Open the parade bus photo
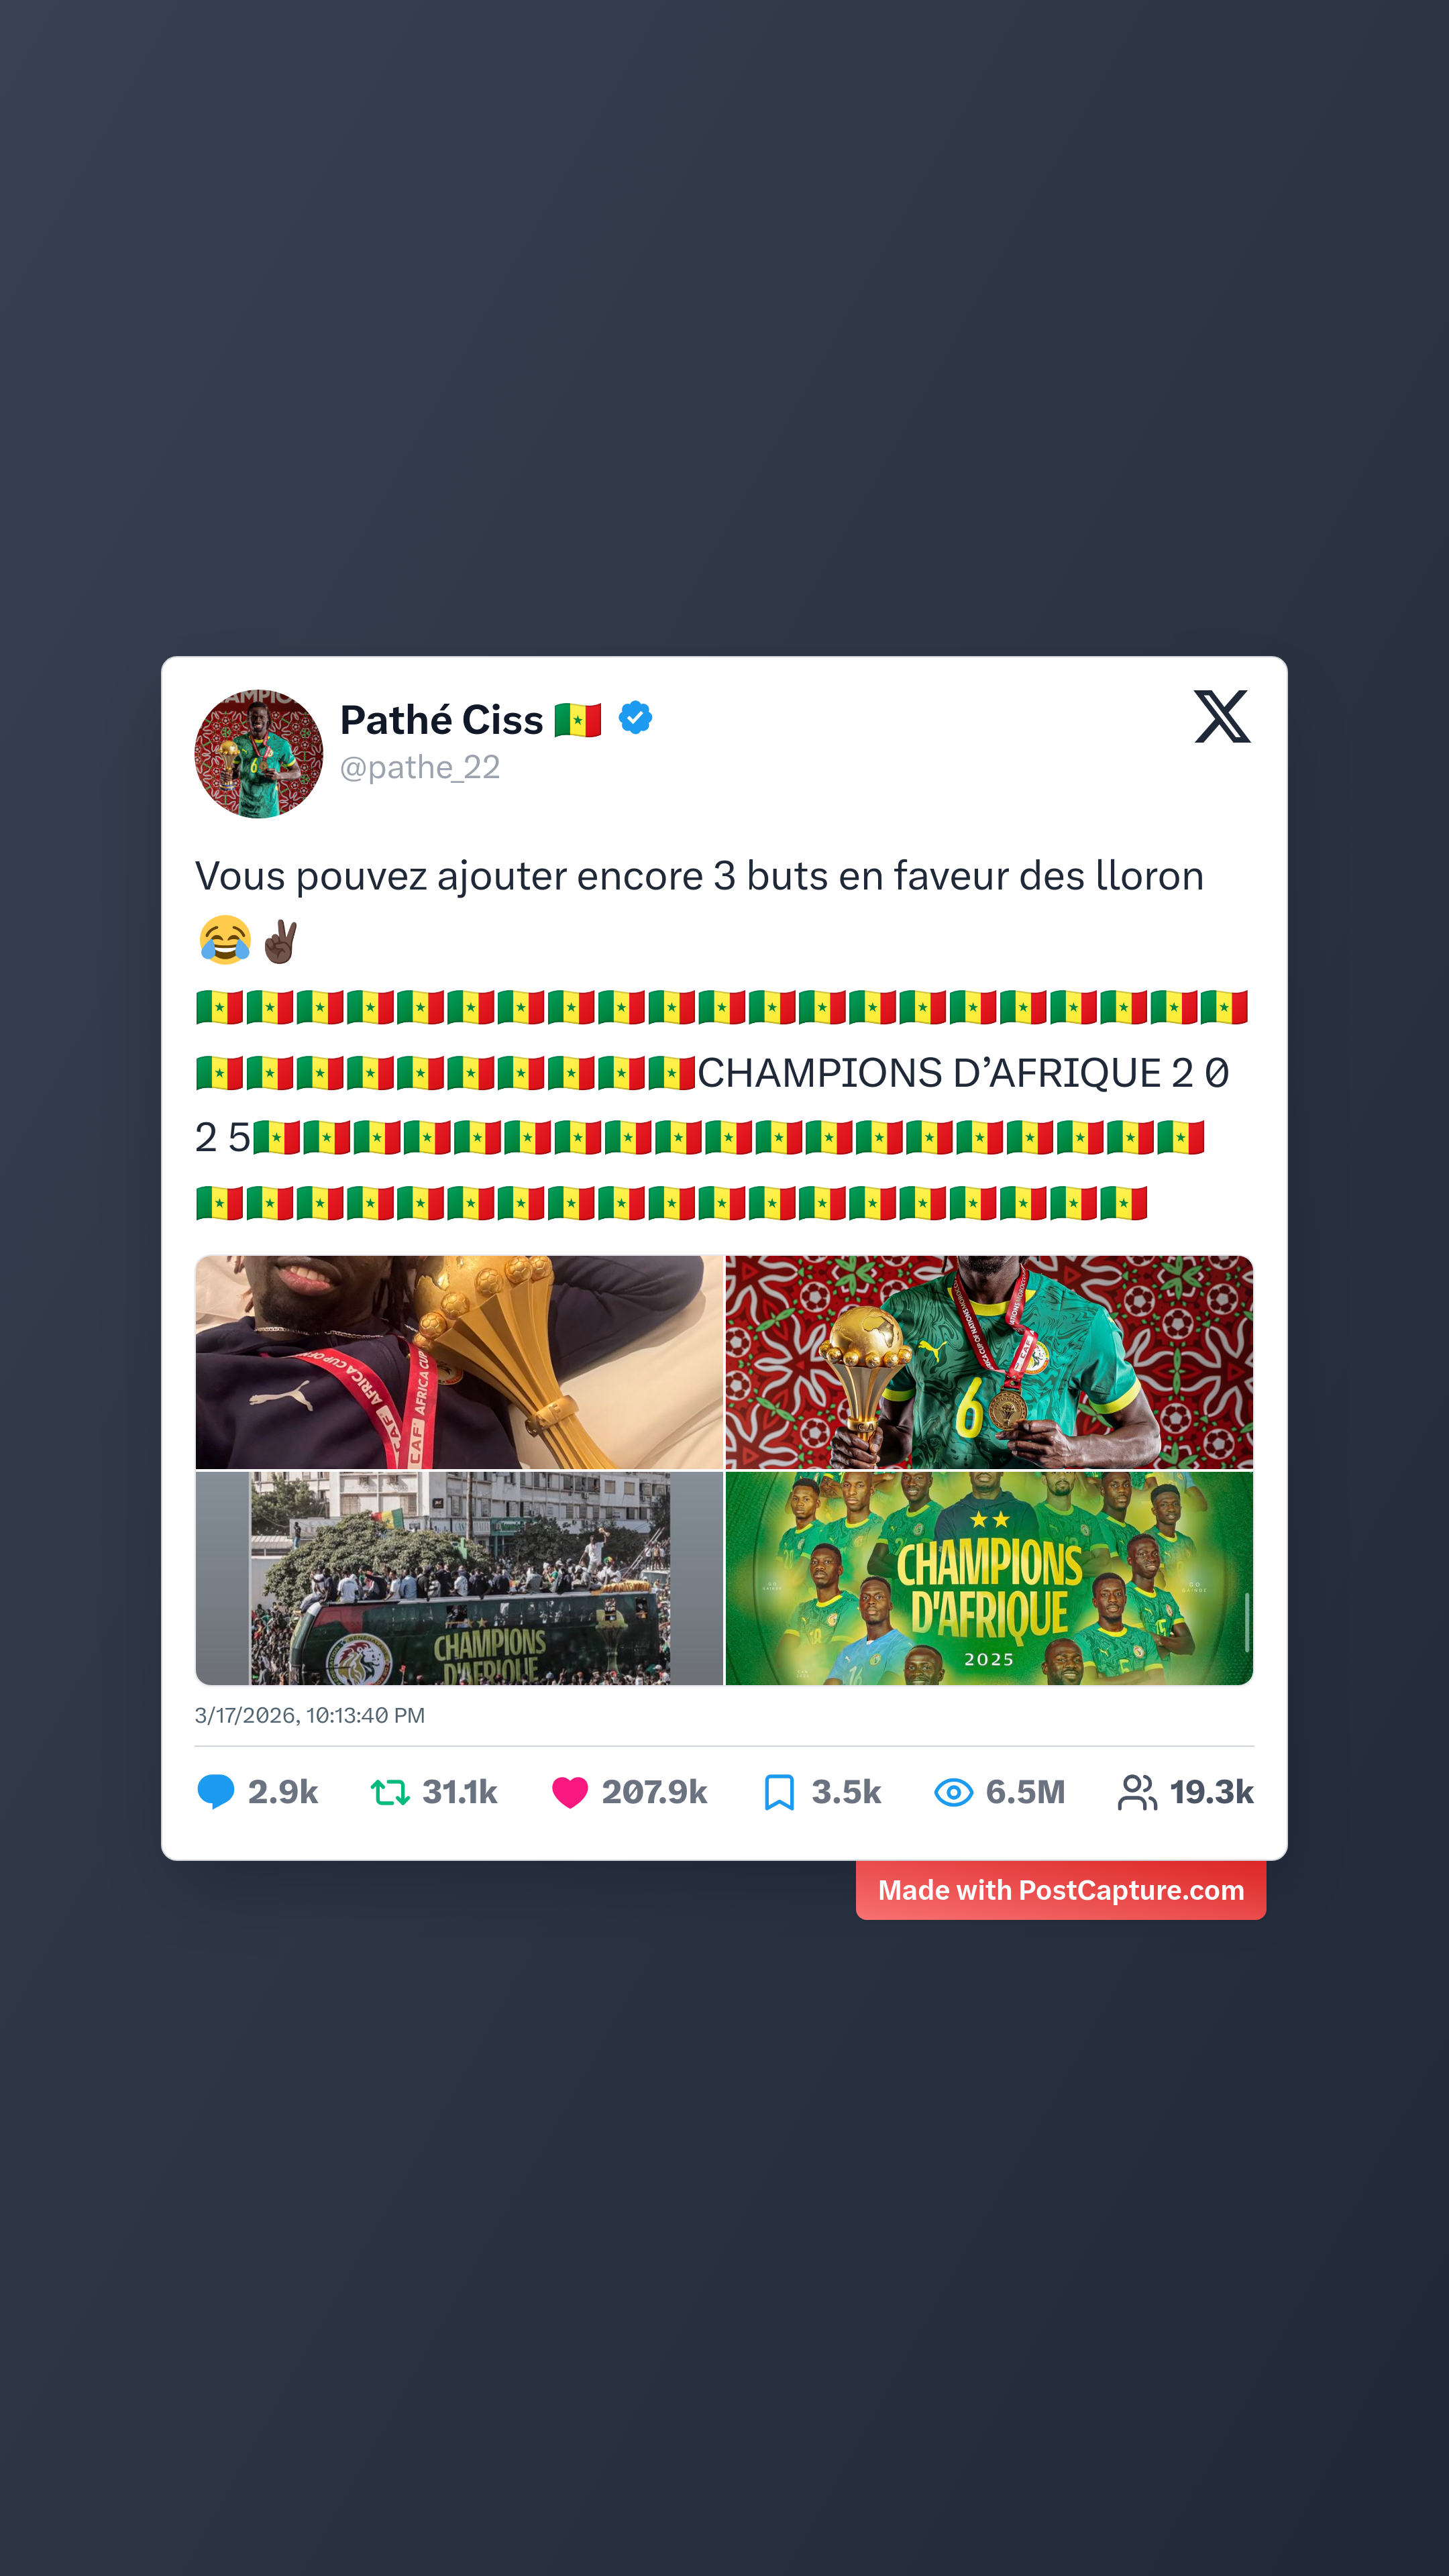 (459, 1578)
